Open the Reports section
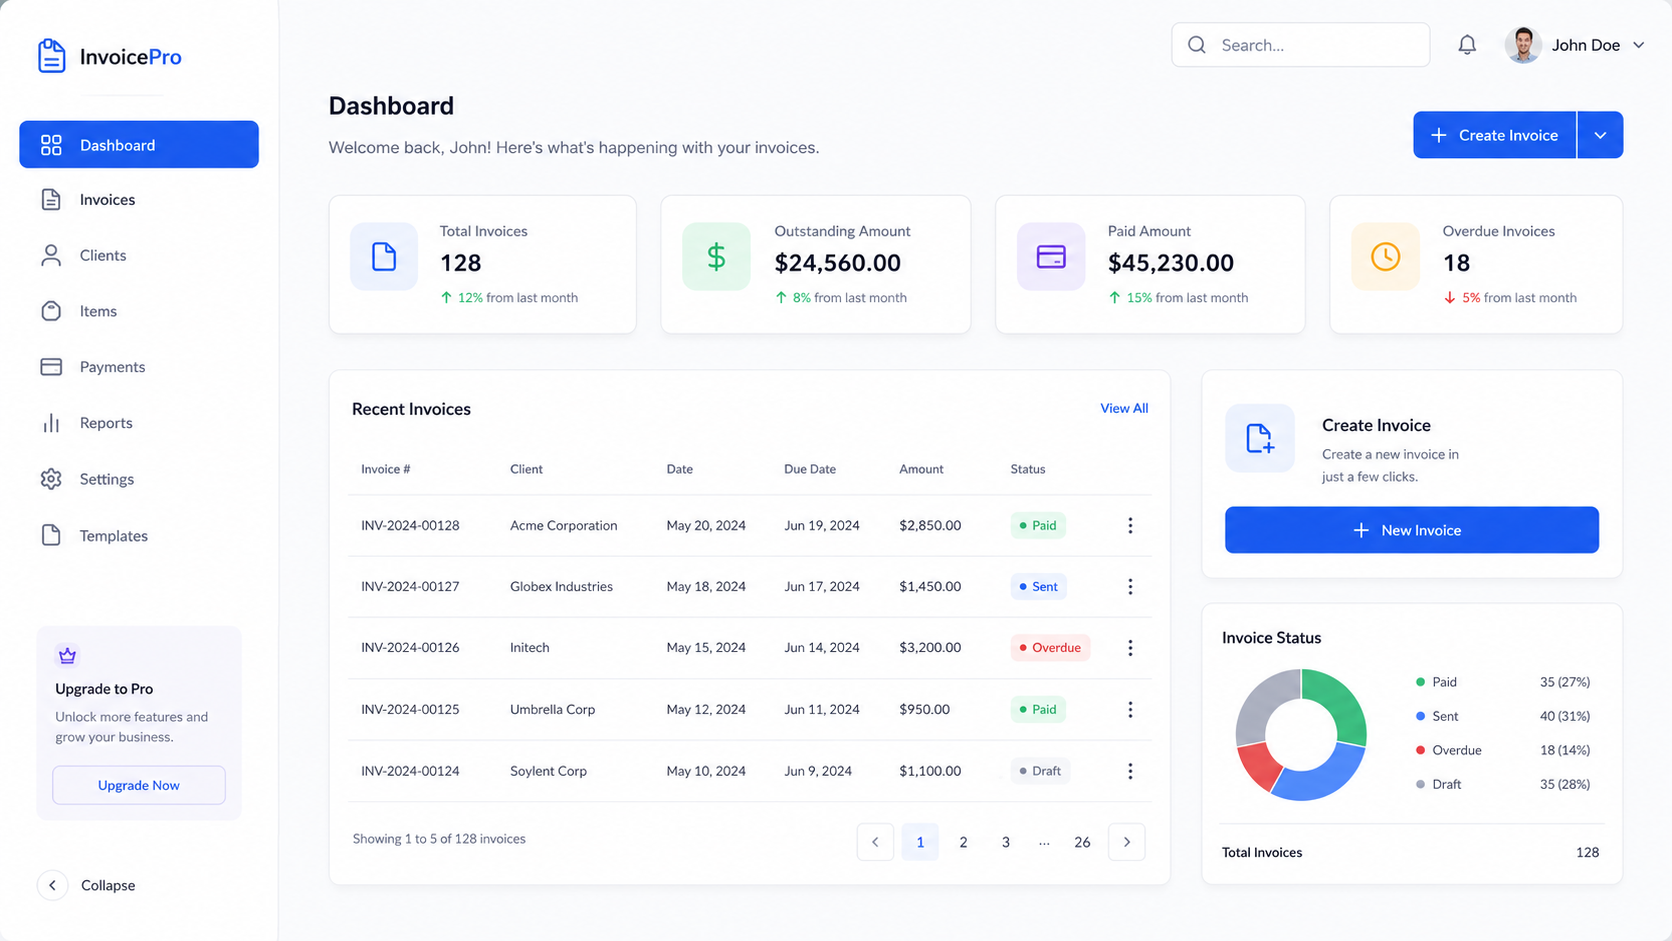1672x941 pixels. coord(139,423)
